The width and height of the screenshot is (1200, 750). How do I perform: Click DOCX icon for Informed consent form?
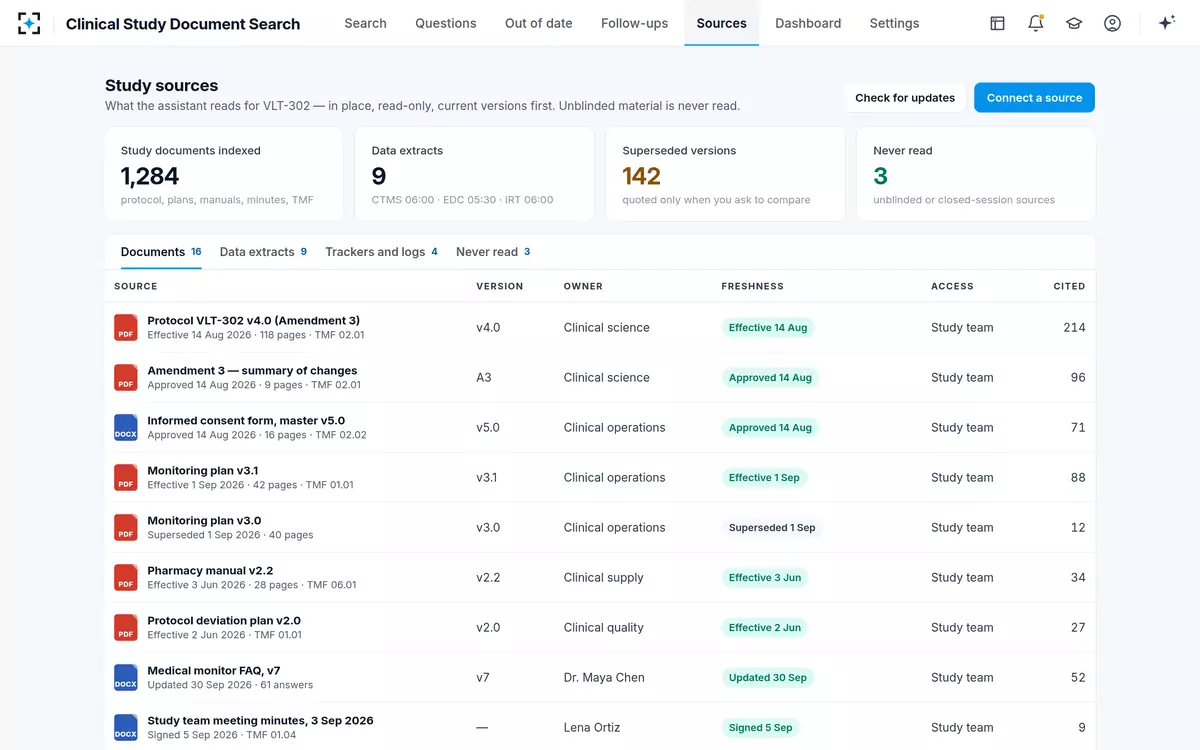[125, 428]
